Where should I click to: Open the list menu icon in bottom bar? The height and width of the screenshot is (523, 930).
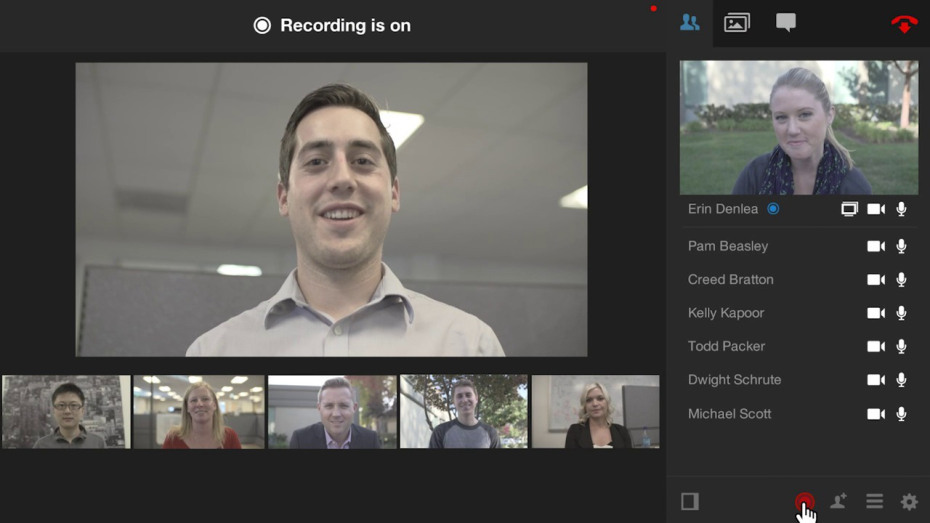point(874,502)
